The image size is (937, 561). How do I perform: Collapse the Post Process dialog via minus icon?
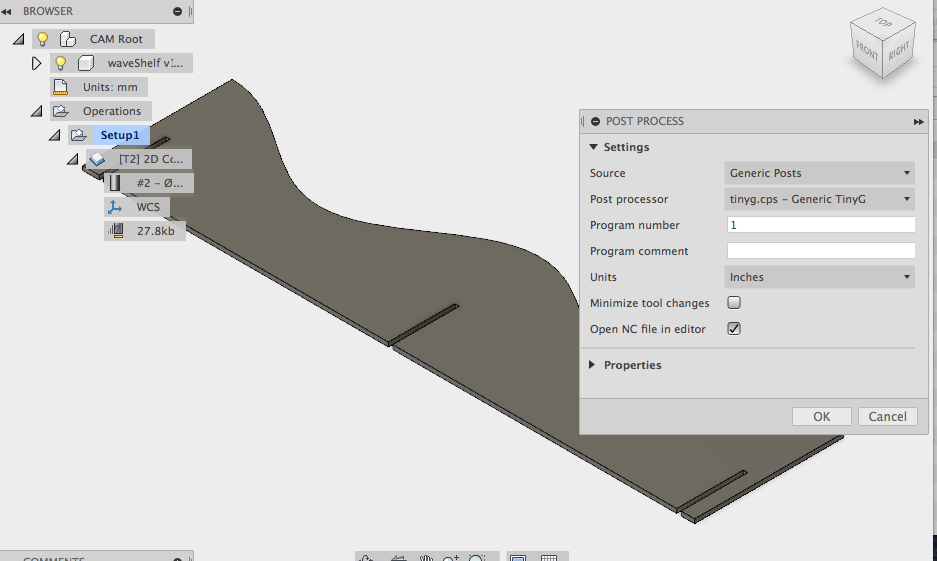click(595, 121)
